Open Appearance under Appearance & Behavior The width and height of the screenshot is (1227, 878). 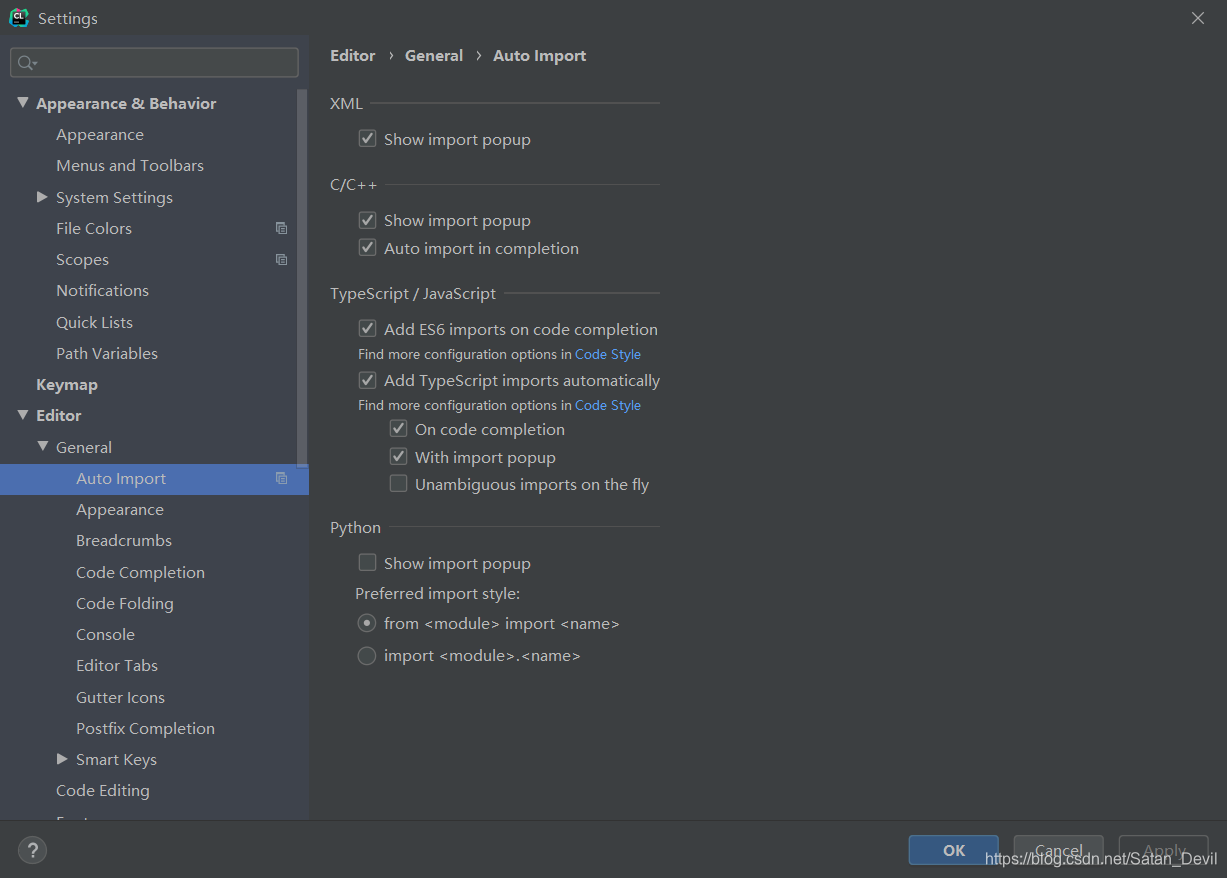tap(100, 135)
